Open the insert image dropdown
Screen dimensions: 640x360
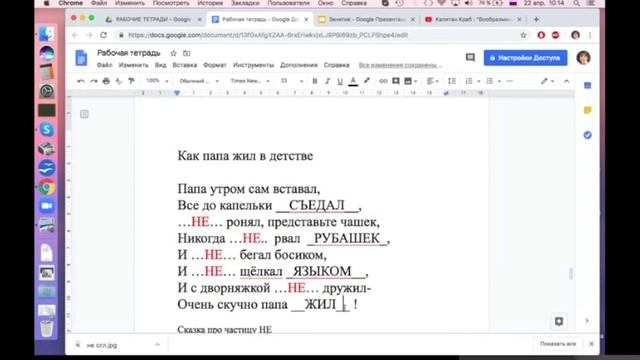pos(410,81)
